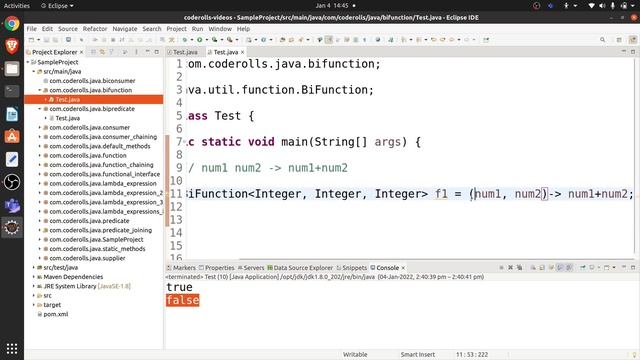Open the Files app in the dock
The image size is (640, 360).
[12, 69]
